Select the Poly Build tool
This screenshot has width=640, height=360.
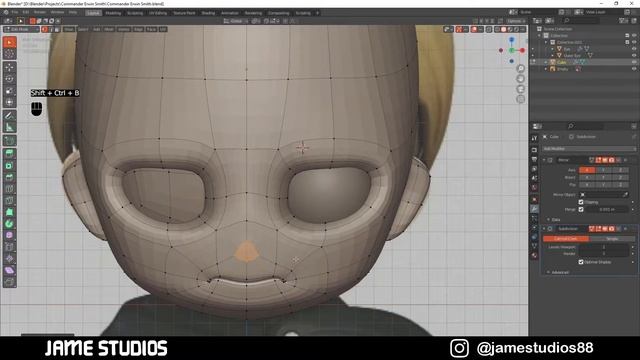(9, 212)
